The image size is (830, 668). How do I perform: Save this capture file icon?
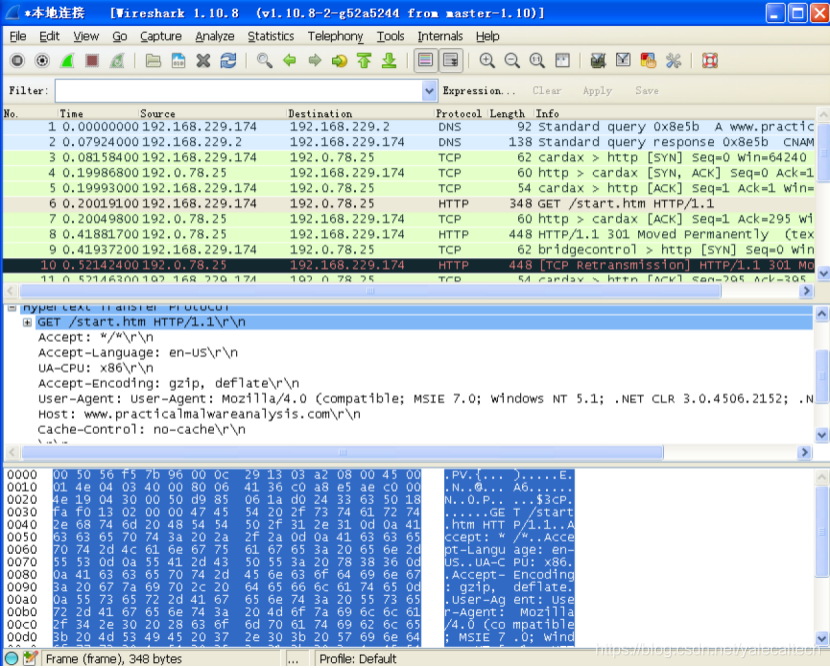tap(178, 60)
